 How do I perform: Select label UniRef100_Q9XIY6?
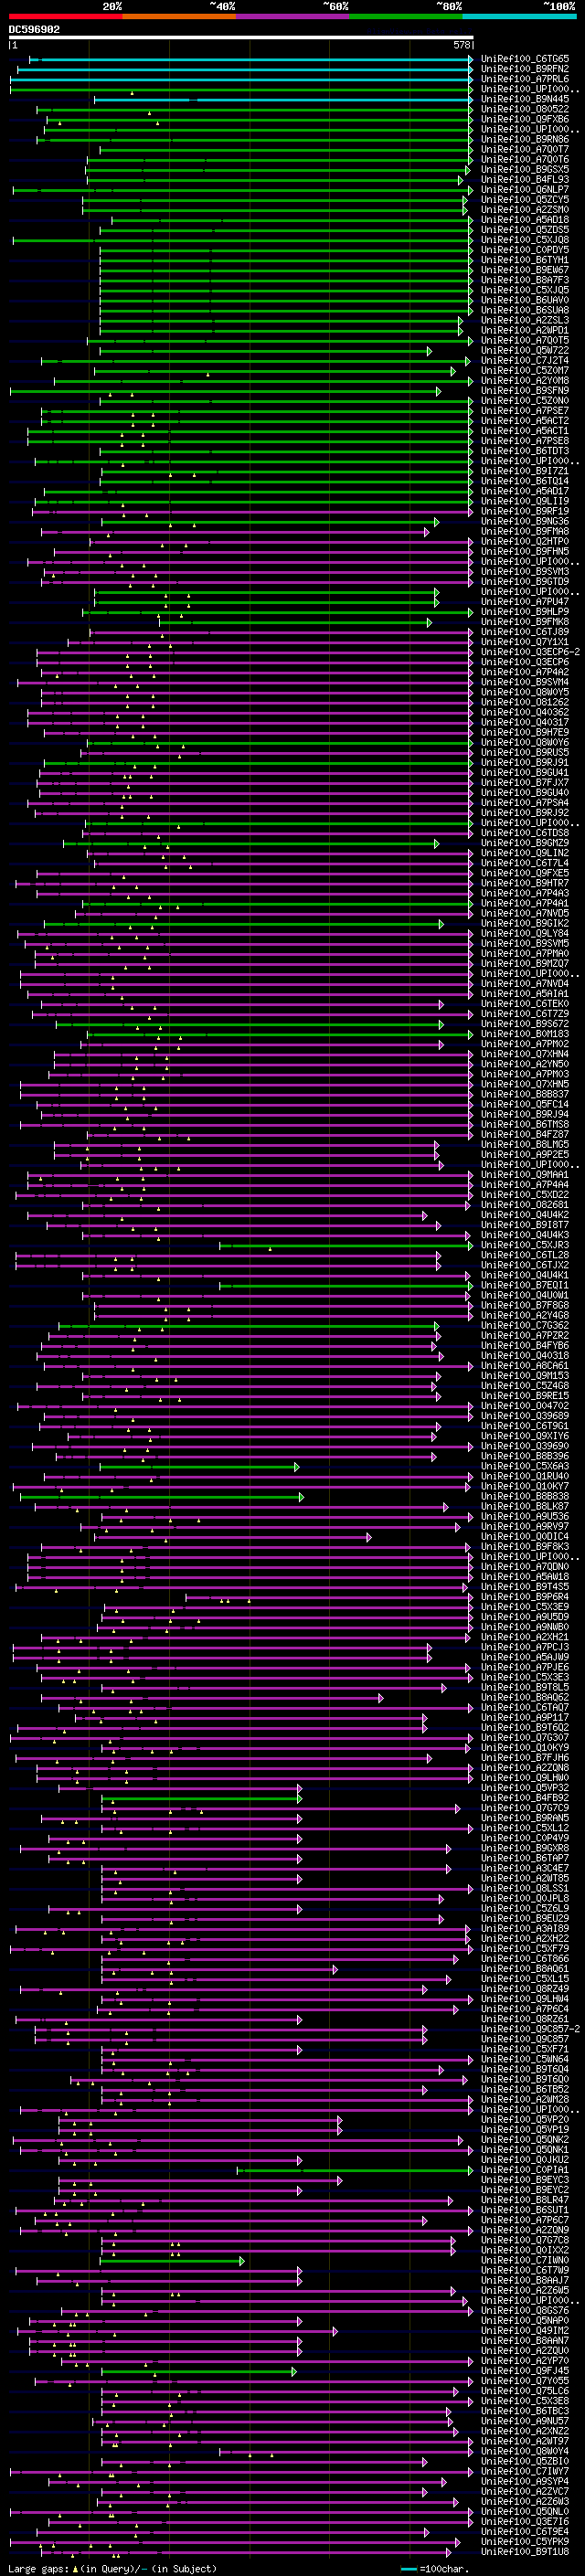click(x=525, y=1436)
